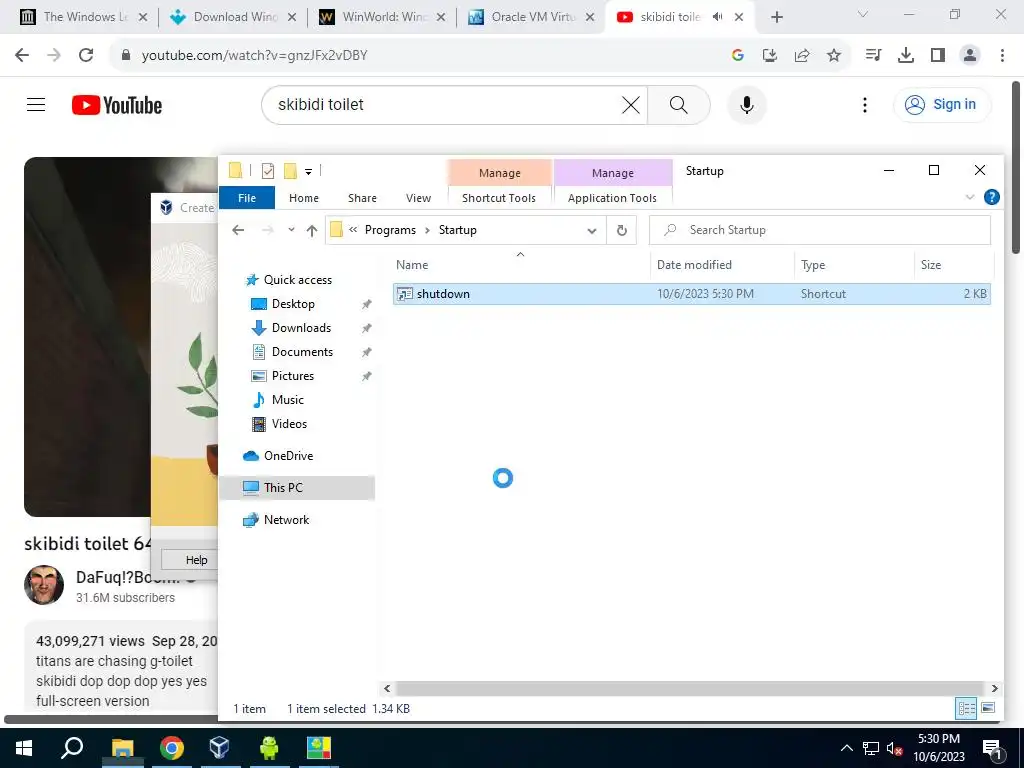Open Explorer help question mark icon
The height and width of the screenshot is (768, 1024).
coord(991,197)
